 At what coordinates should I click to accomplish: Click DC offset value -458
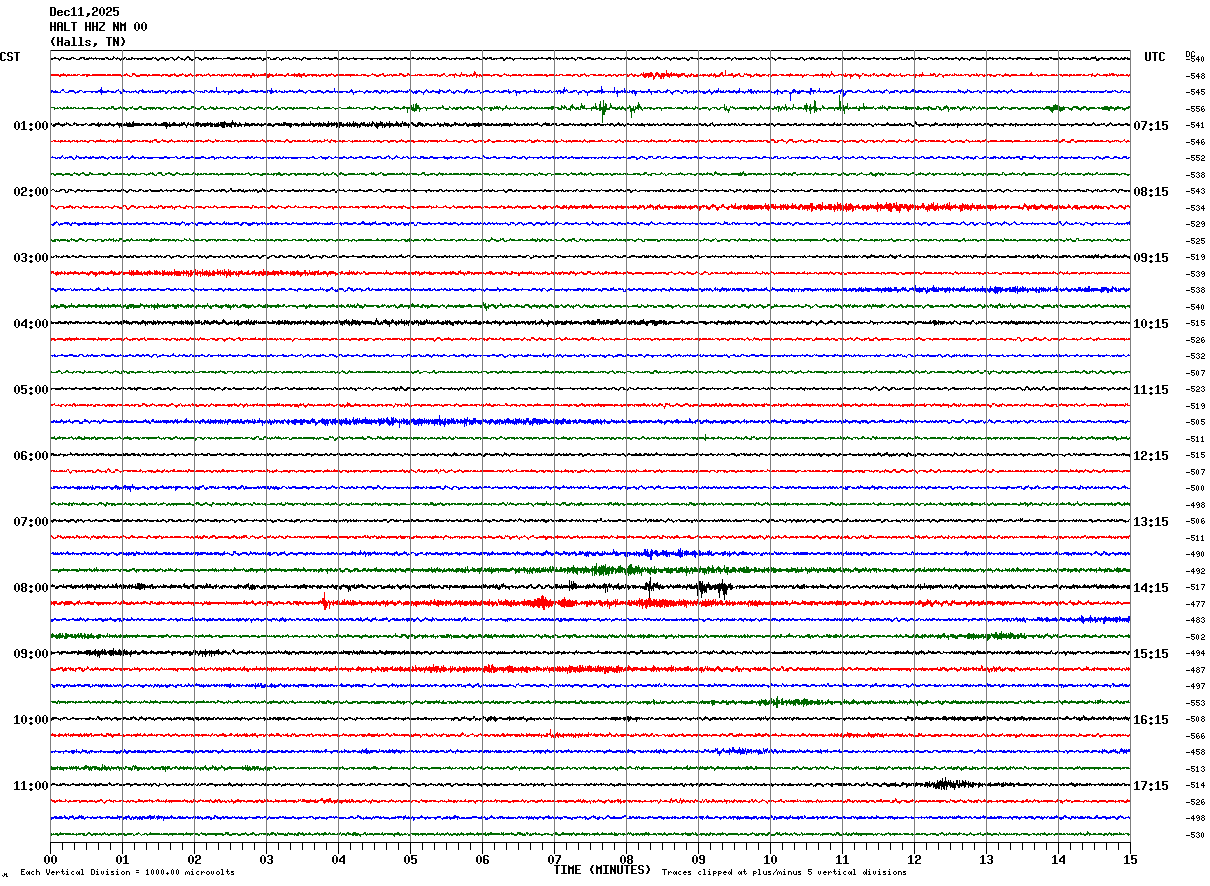click(1195, 753)
